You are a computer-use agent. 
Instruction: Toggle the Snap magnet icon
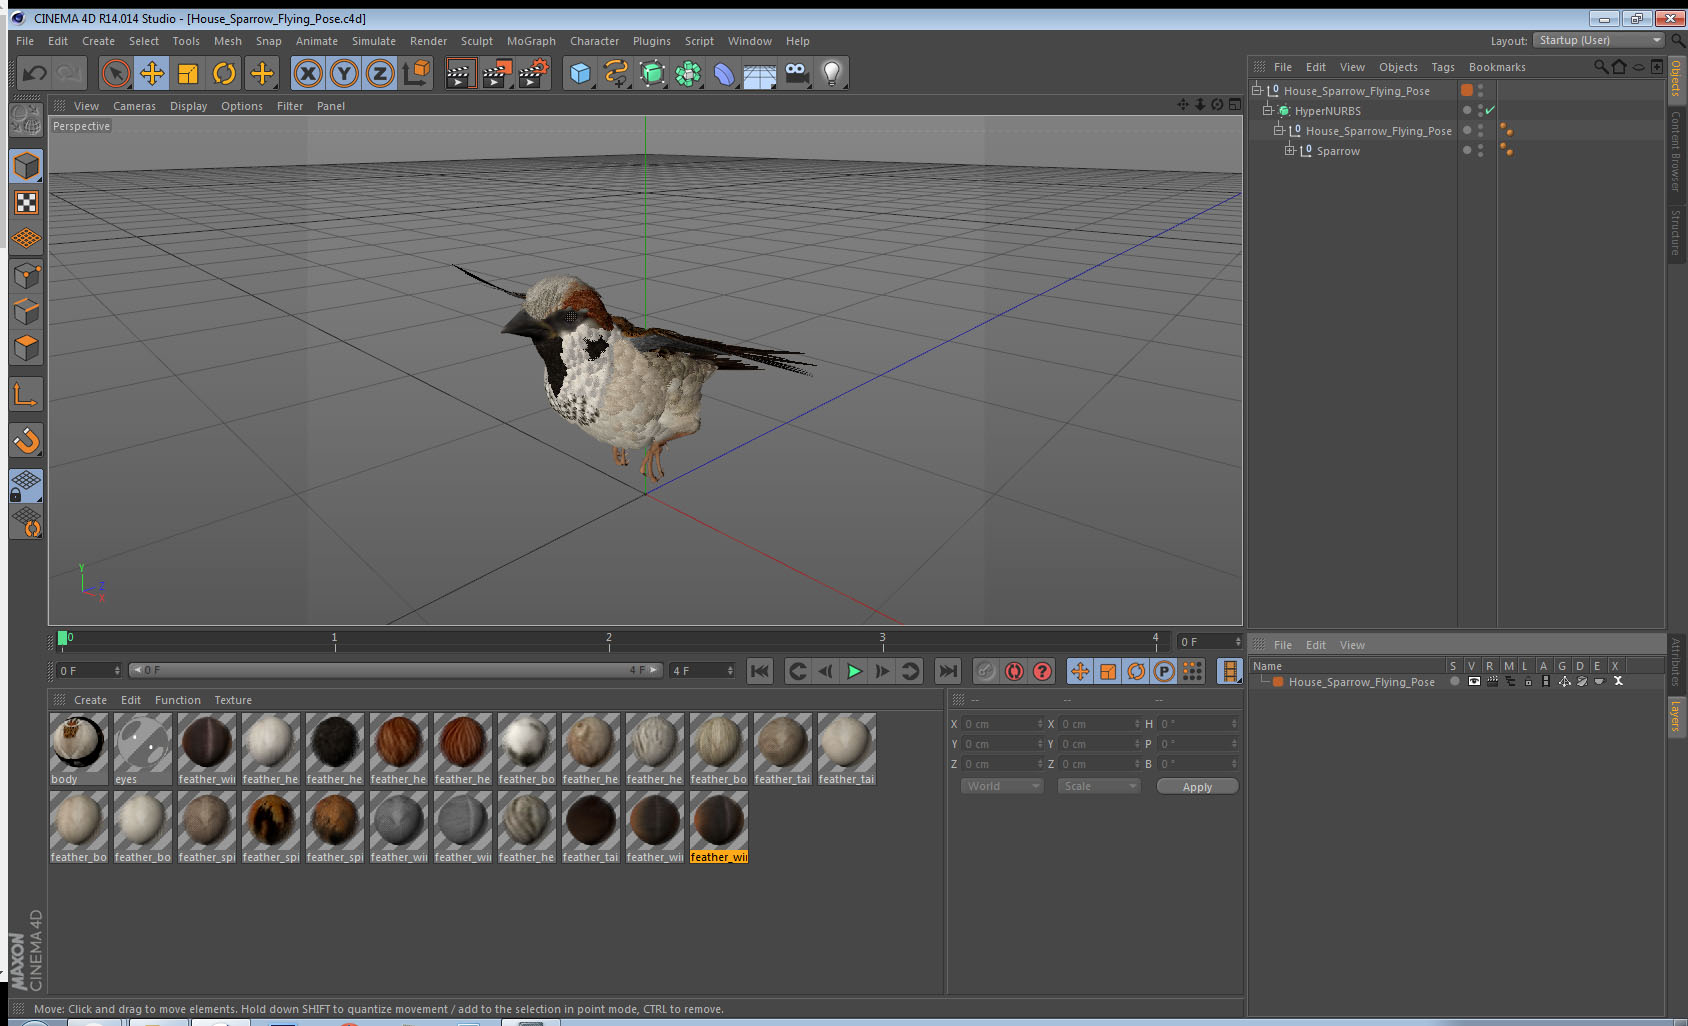tap(27, 440)
